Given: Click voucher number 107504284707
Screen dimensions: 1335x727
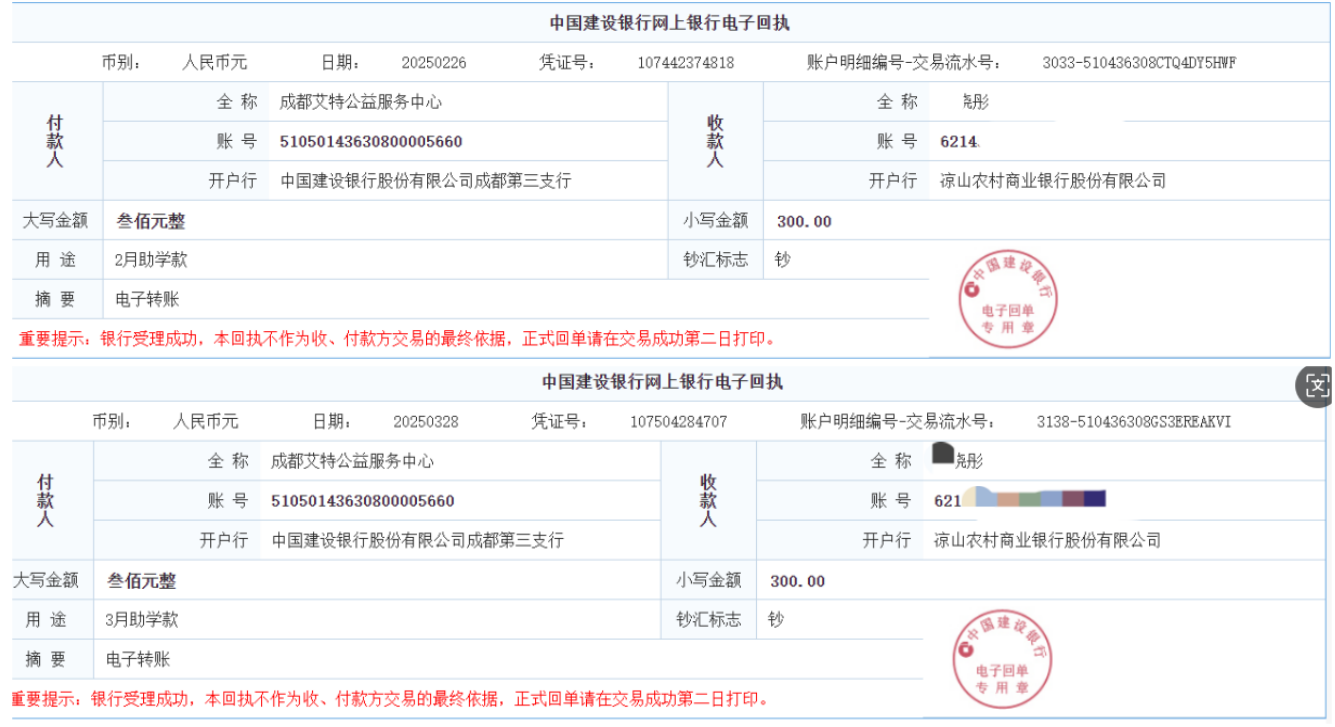Looking at the screenshot, I should [679, 422].
